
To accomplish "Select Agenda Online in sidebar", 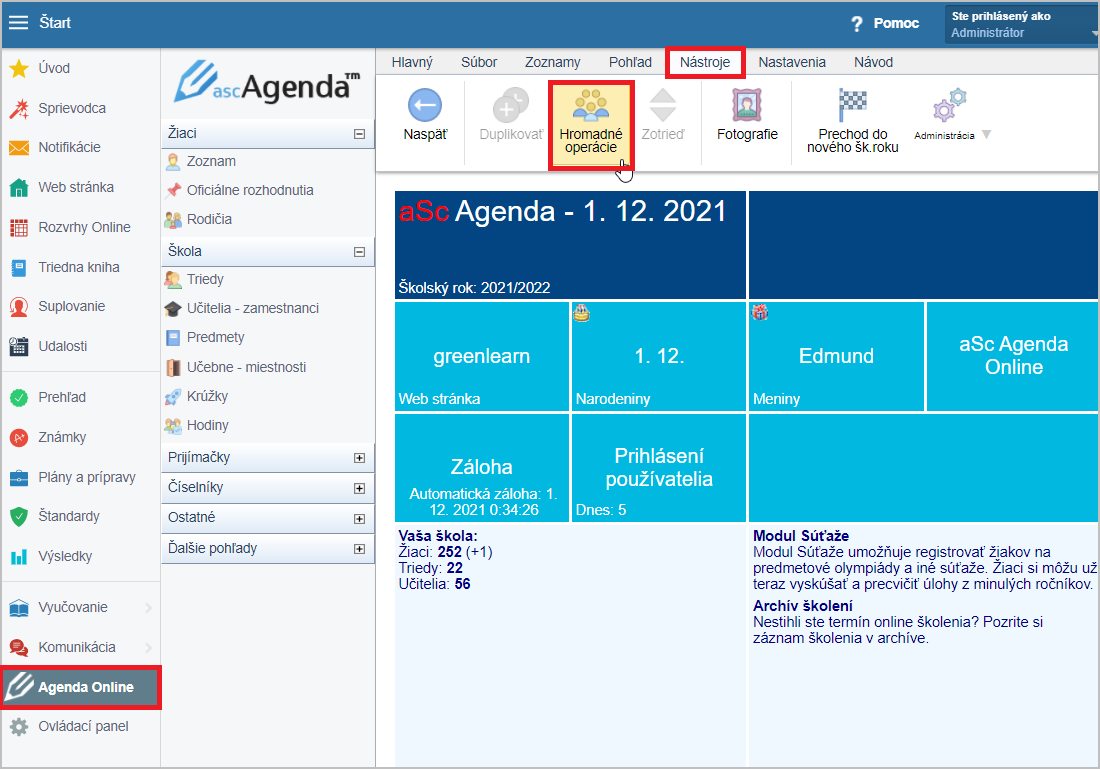I will (81, 688).
